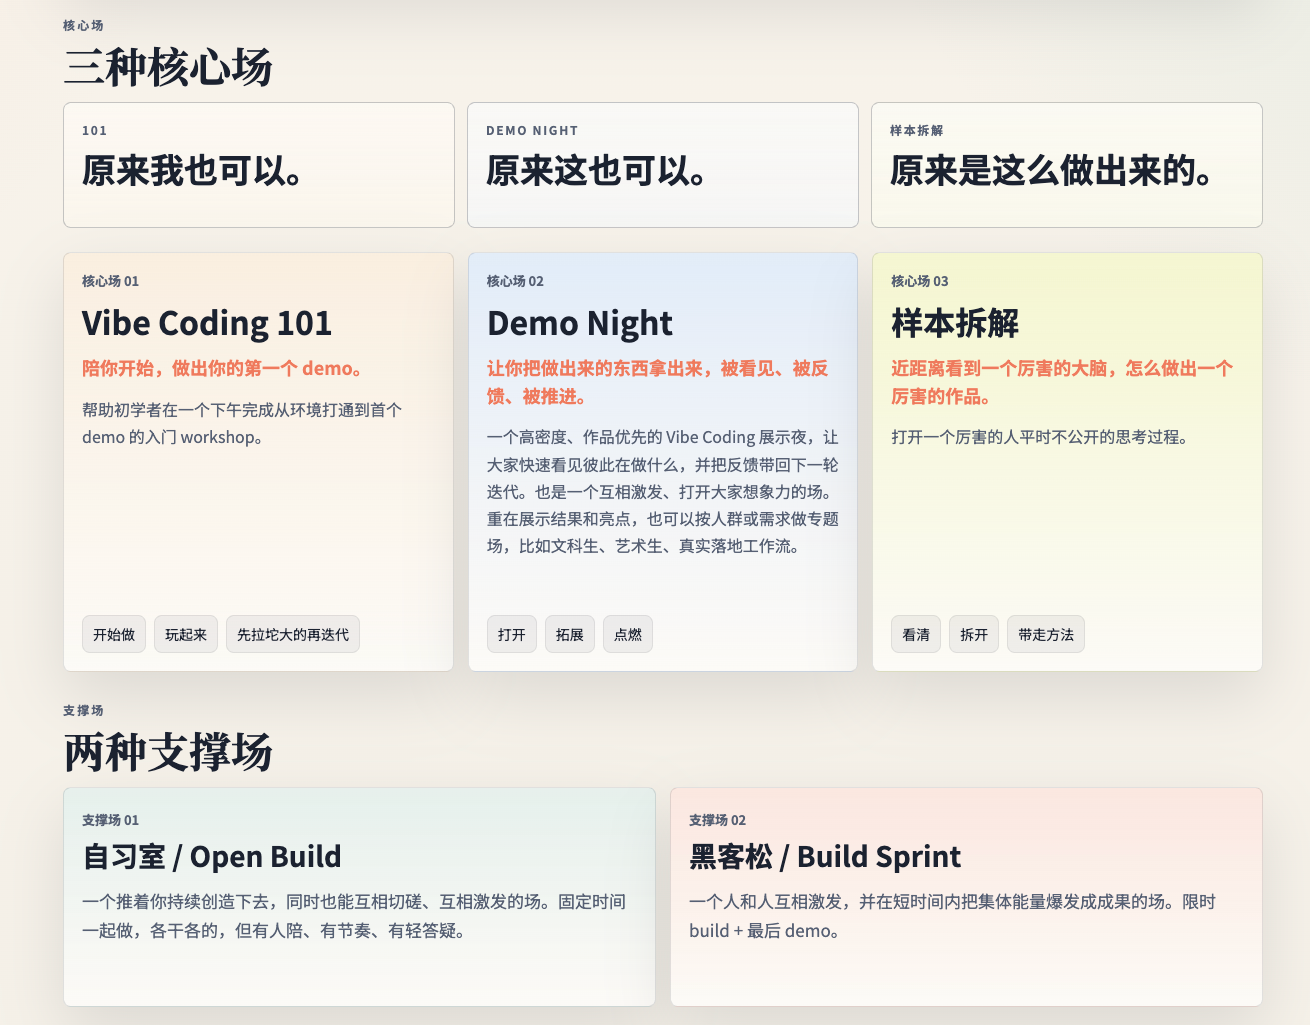This screenshot has width=1310, height=1025.
Task: Open the 自习室 / Open Build card
Action: (x=359, y=896)
